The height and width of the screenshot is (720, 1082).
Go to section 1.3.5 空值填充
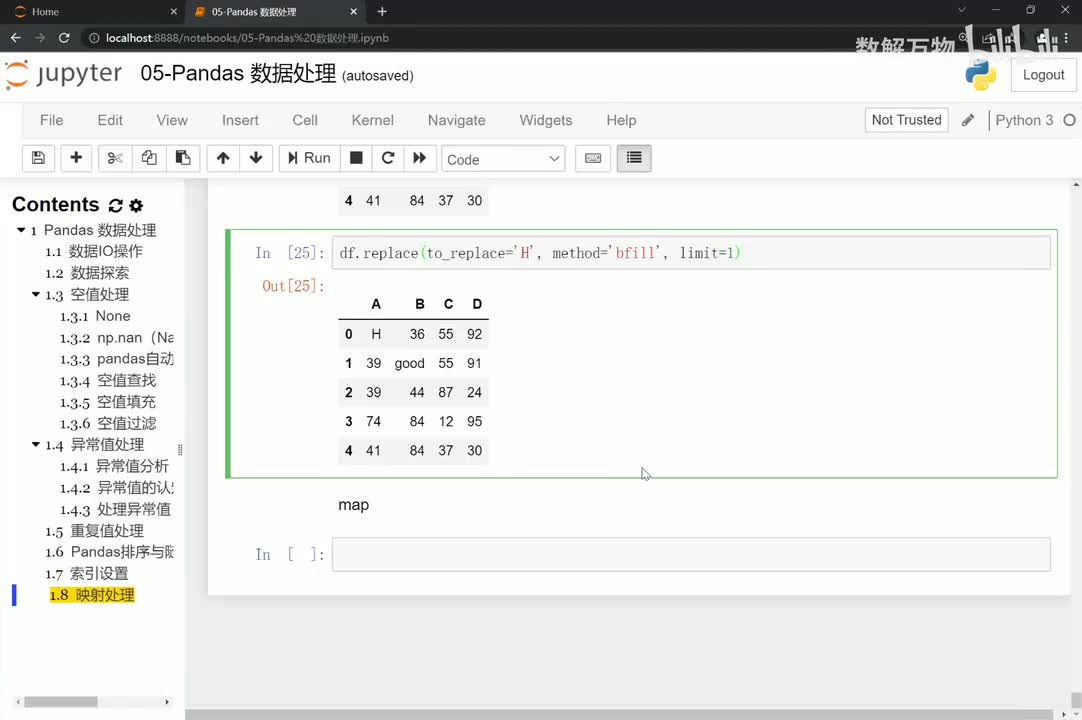tap(108, 402)
